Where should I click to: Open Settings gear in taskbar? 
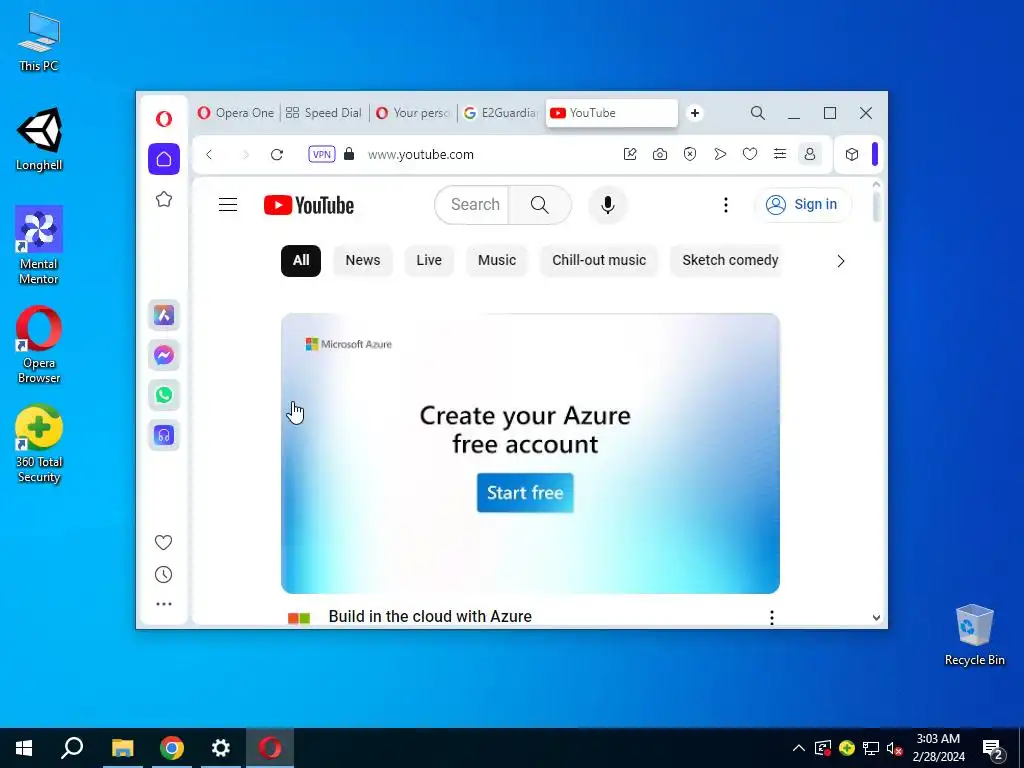[x=221, y=748]
